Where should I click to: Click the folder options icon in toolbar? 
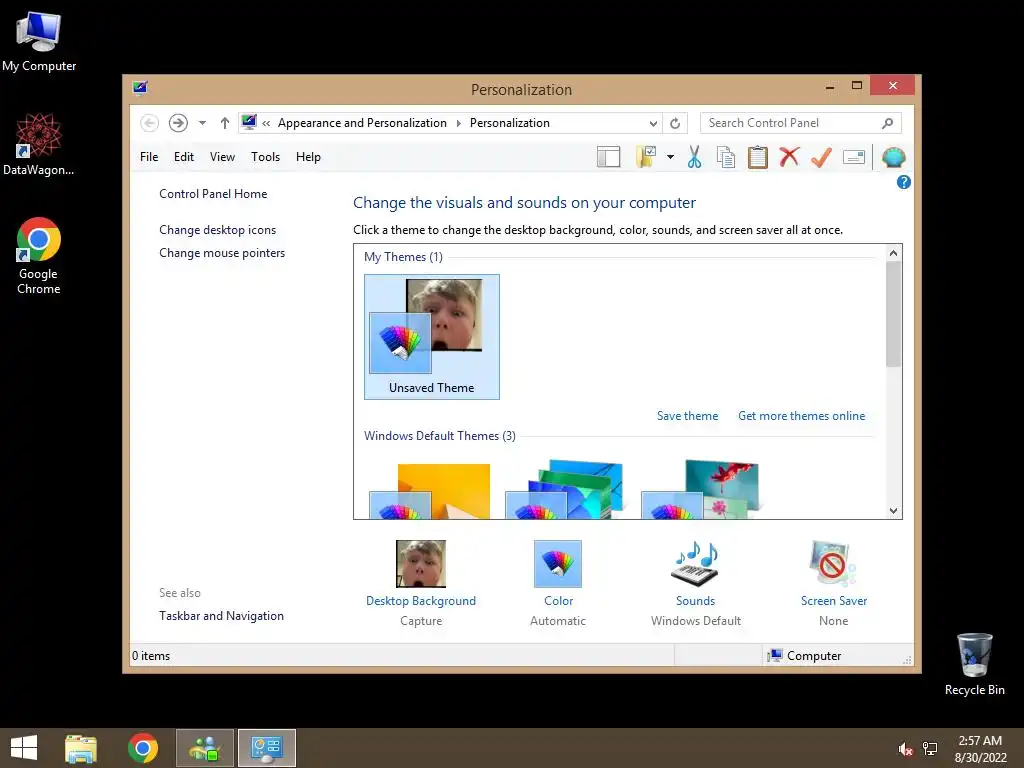[x=646, y=157]
